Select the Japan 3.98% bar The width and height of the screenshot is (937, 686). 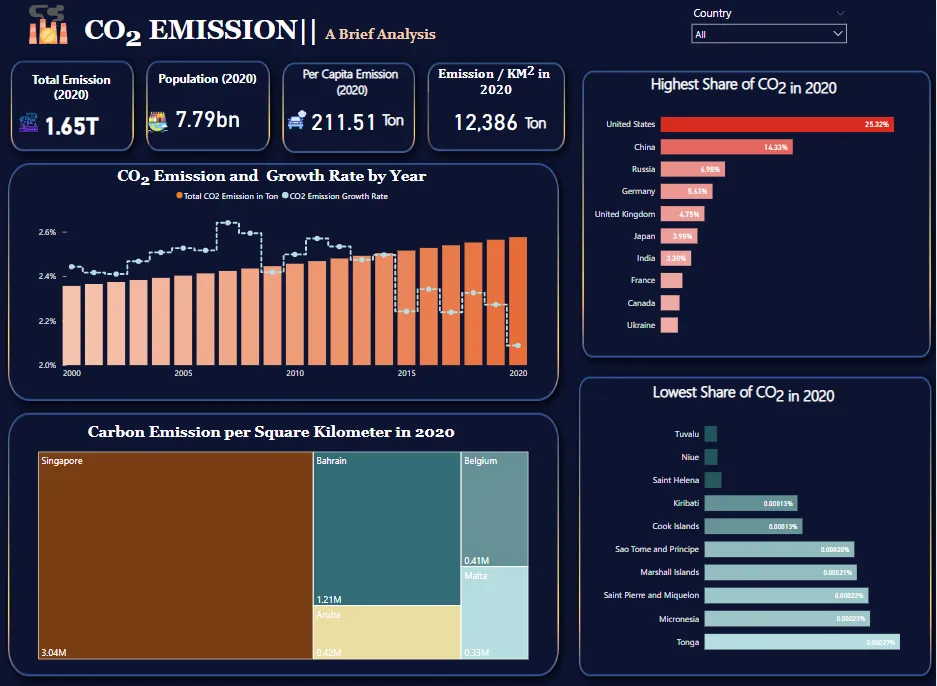point(679,236)
